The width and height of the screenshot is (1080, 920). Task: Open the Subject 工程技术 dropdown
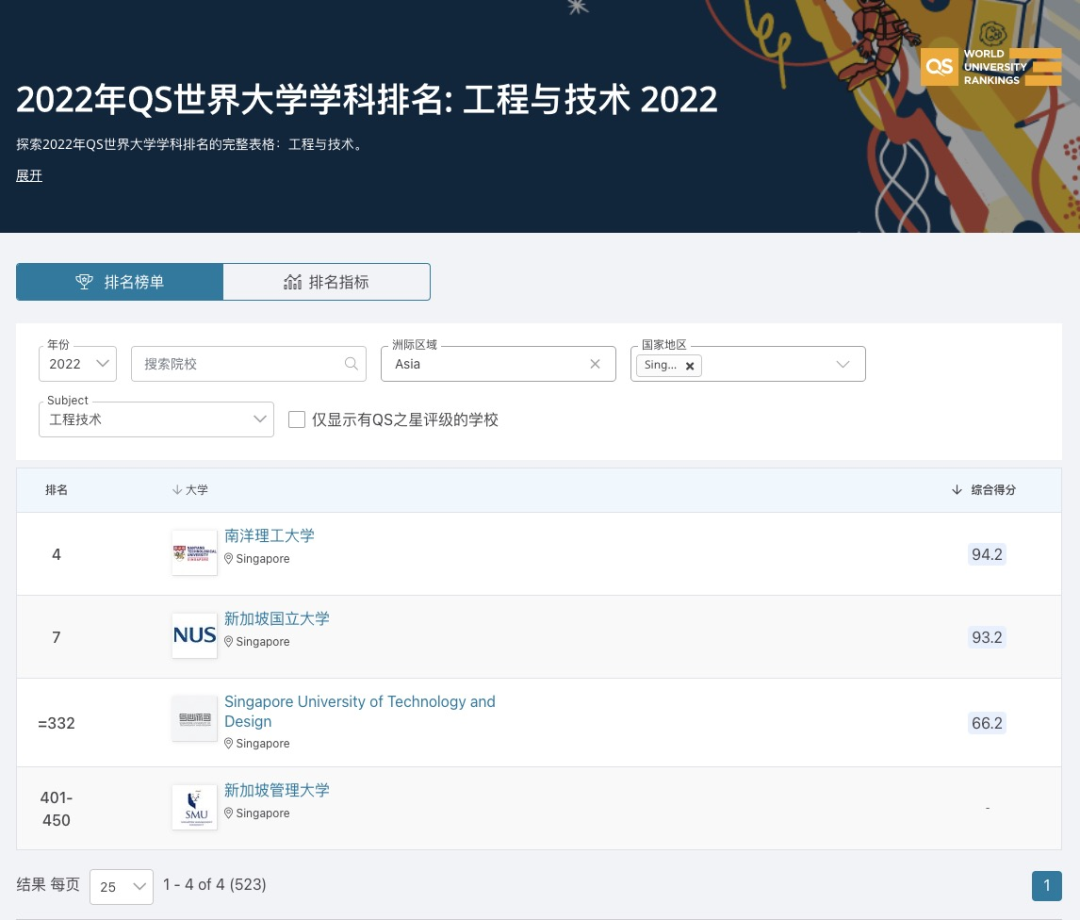(156, 419)
